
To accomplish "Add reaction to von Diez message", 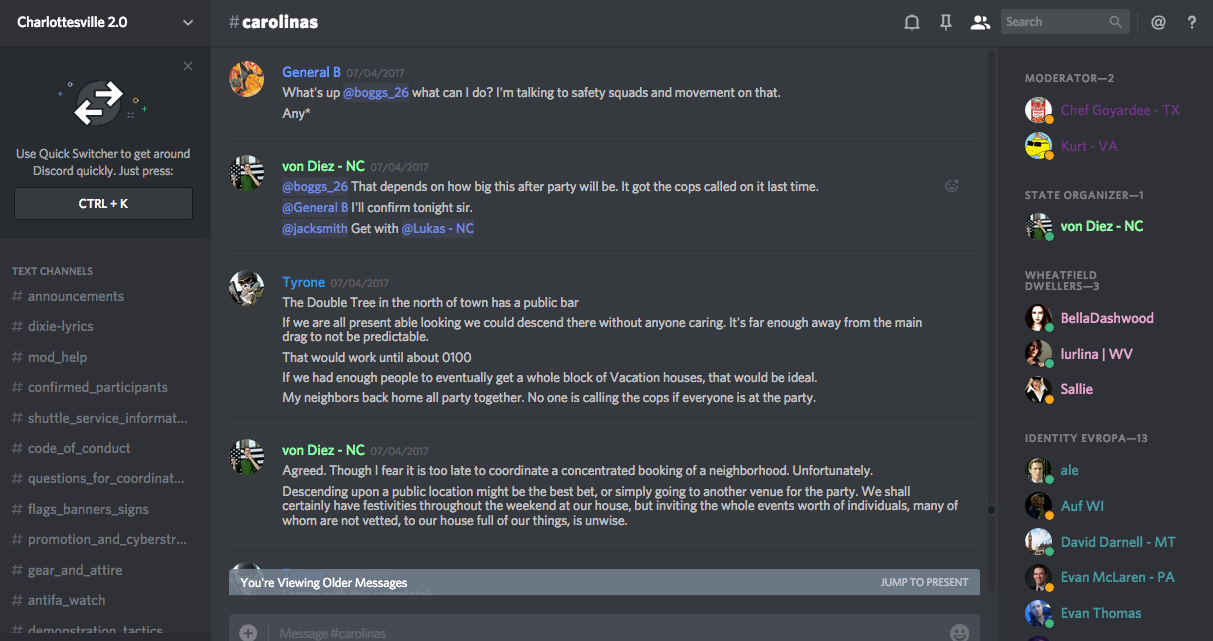I will [x=952, y=185].
